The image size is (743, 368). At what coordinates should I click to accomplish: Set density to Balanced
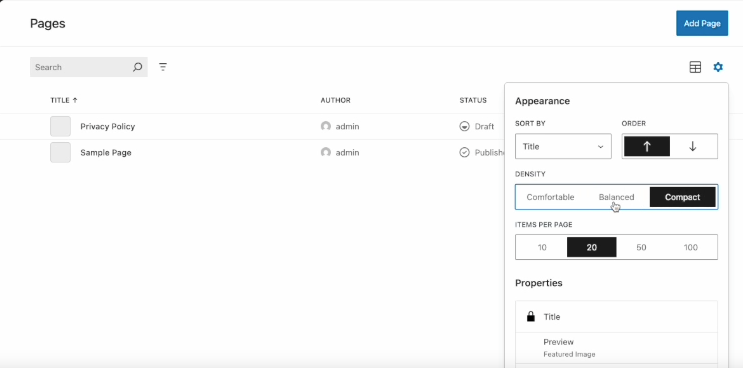(x=616, y=197)
